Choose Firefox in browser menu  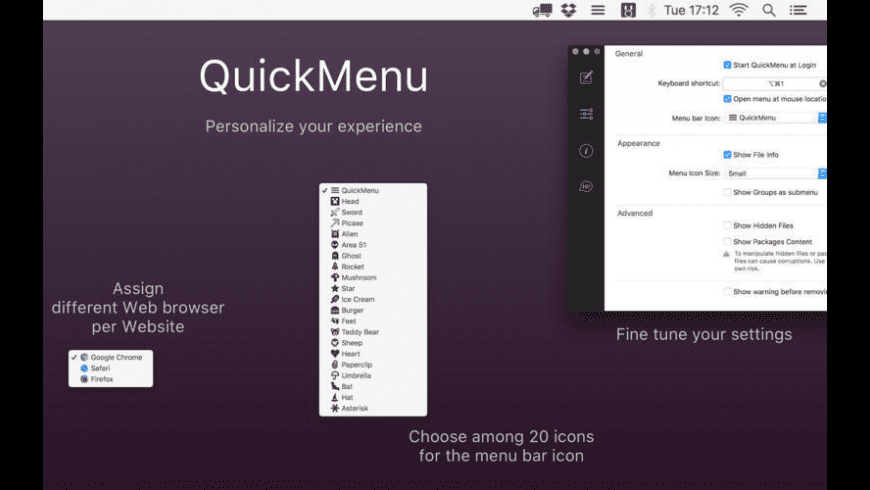[110, 379]
